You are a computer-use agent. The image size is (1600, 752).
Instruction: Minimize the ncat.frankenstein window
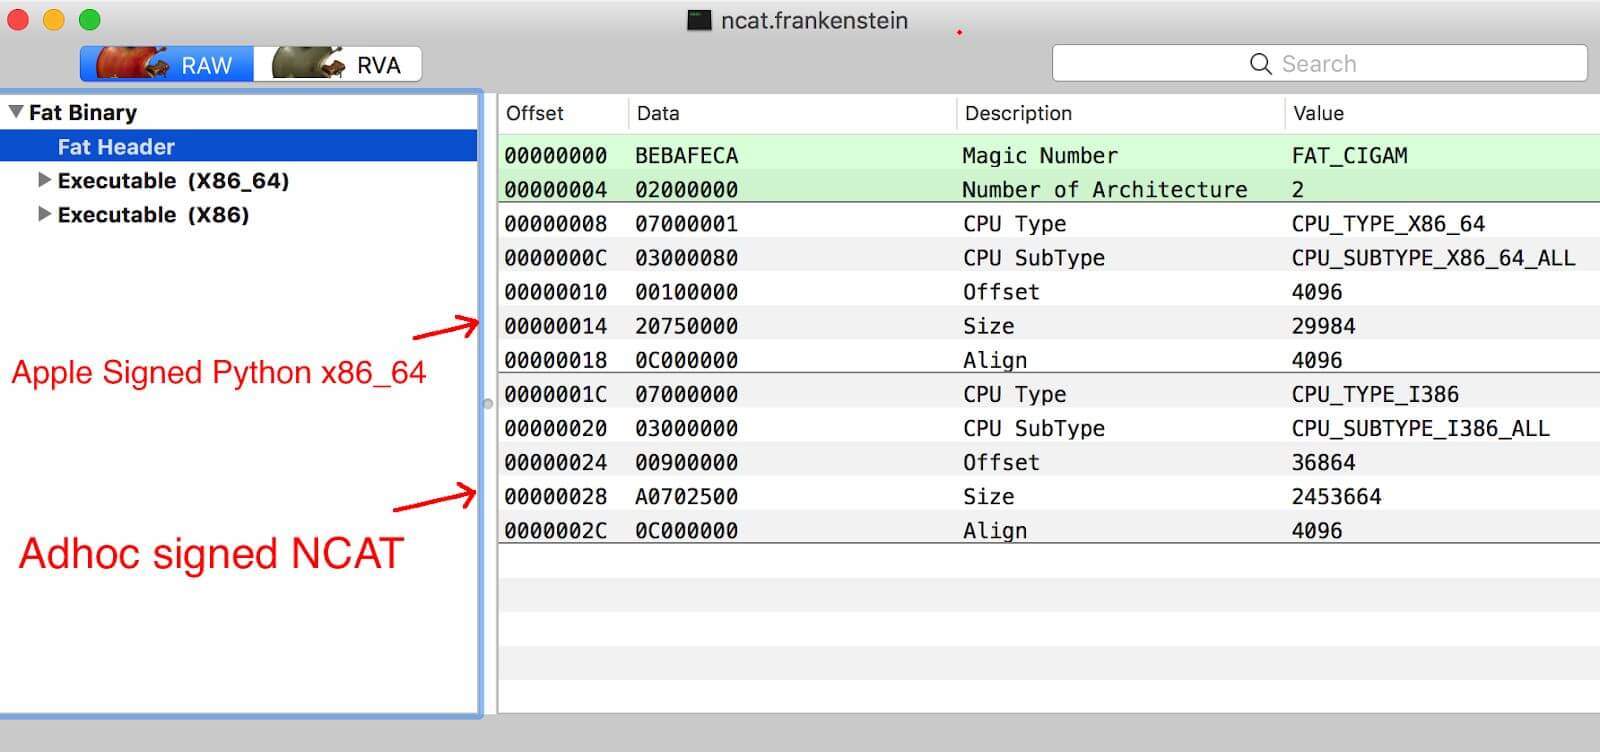(x=54, y=20)
